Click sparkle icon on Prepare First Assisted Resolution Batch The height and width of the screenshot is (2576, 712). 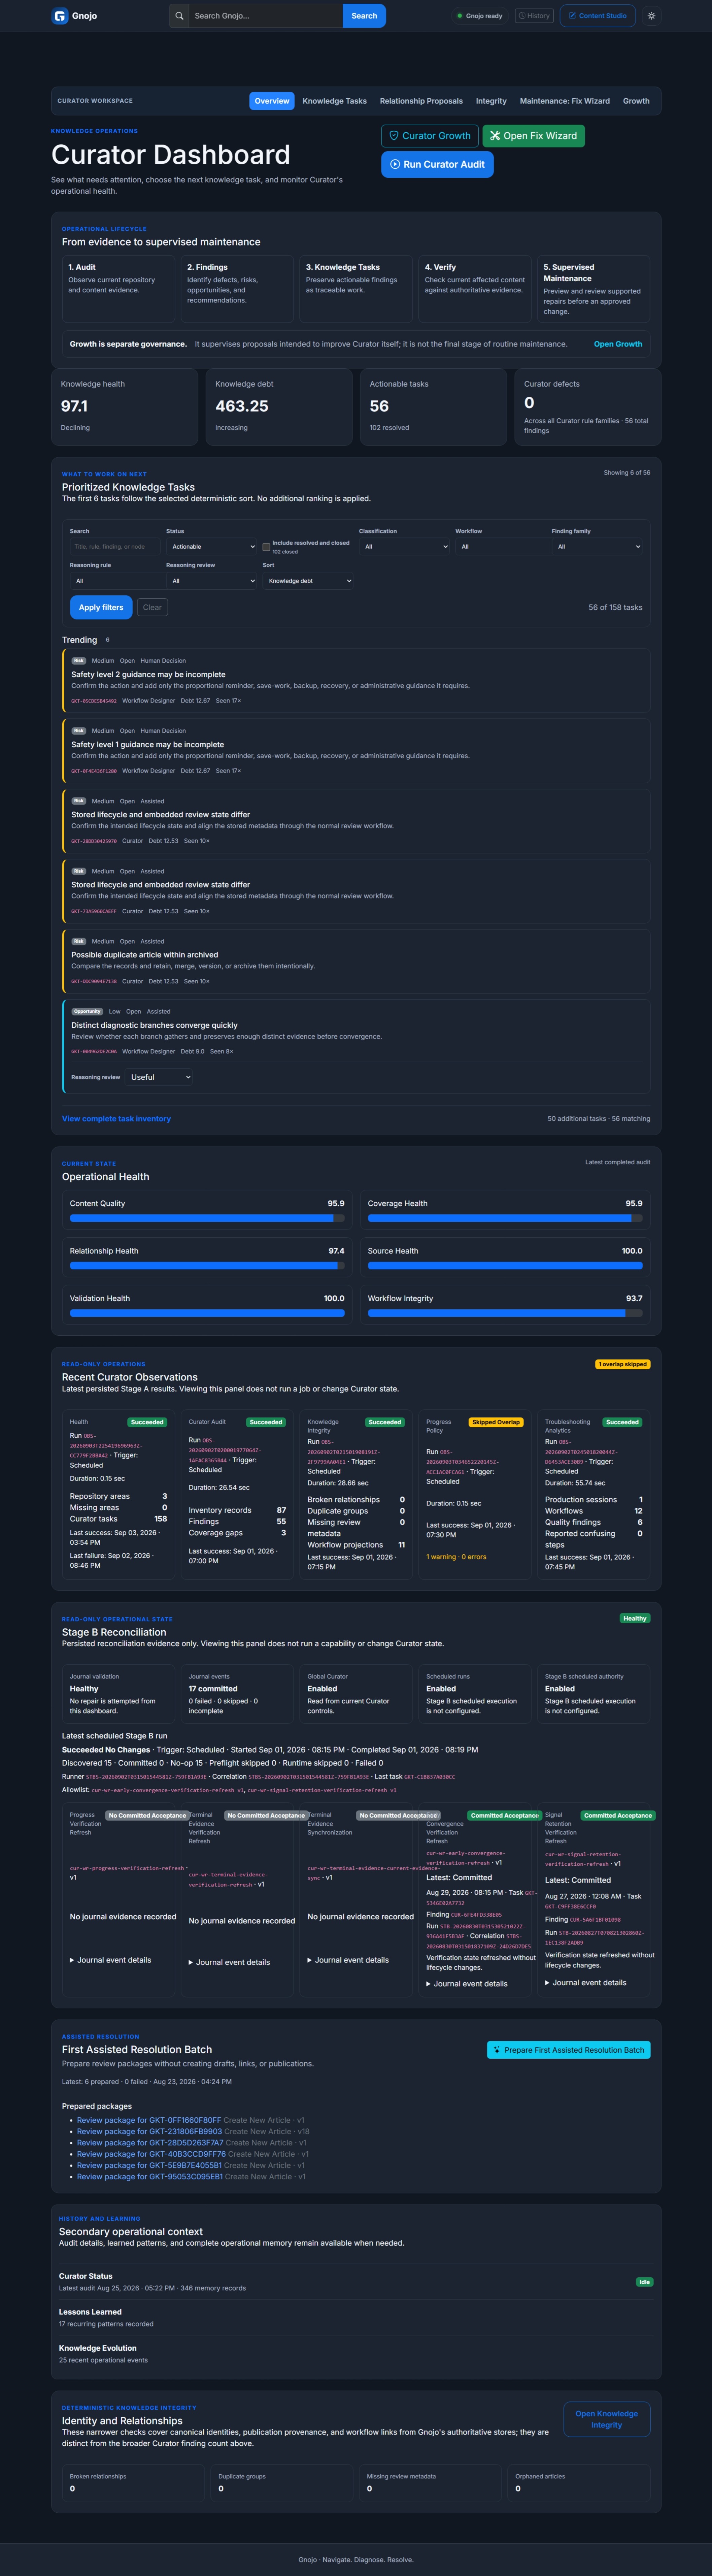click(x=497, y=2050)
